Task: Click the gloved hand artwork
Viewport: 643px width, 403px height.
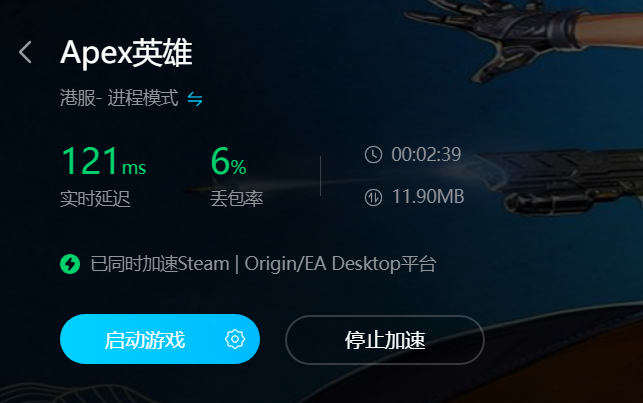Action: (513, 37)
